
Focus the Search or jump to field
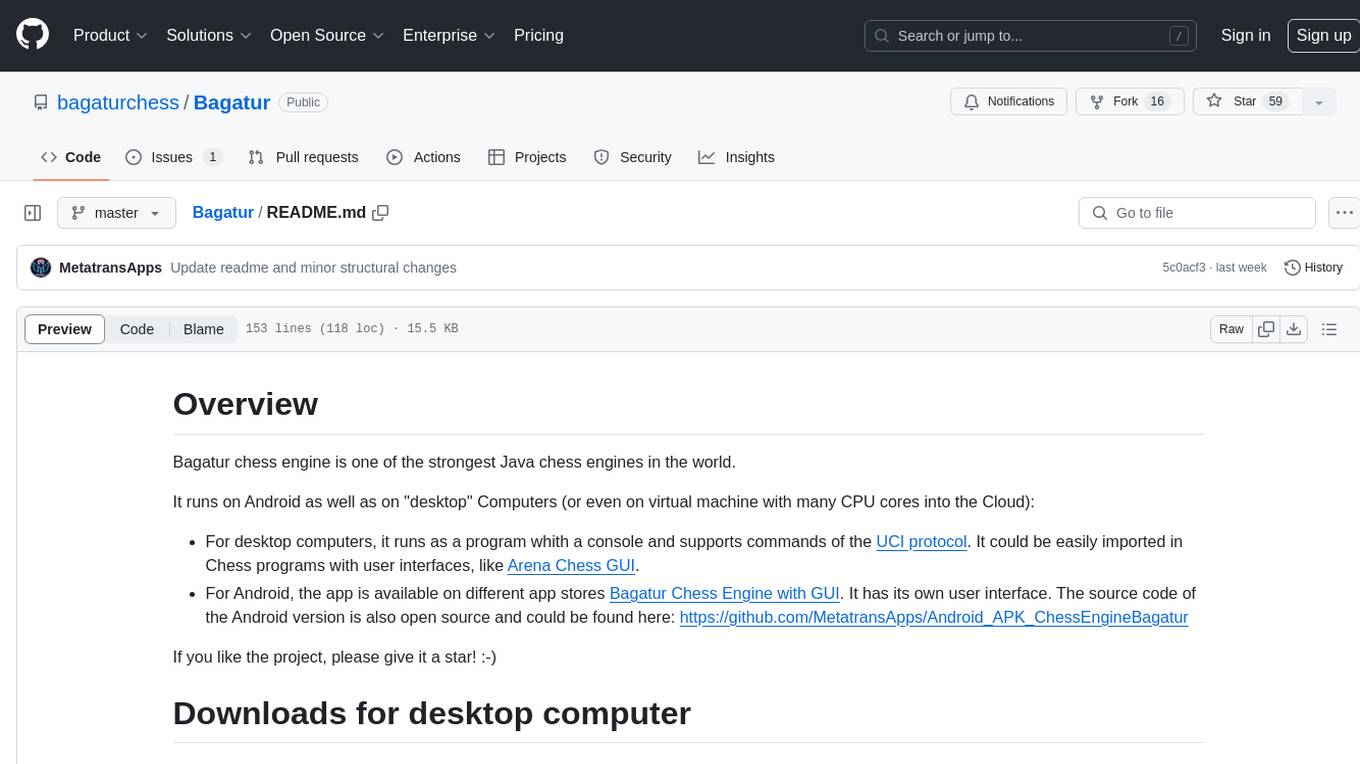(x=1031, y=36)
